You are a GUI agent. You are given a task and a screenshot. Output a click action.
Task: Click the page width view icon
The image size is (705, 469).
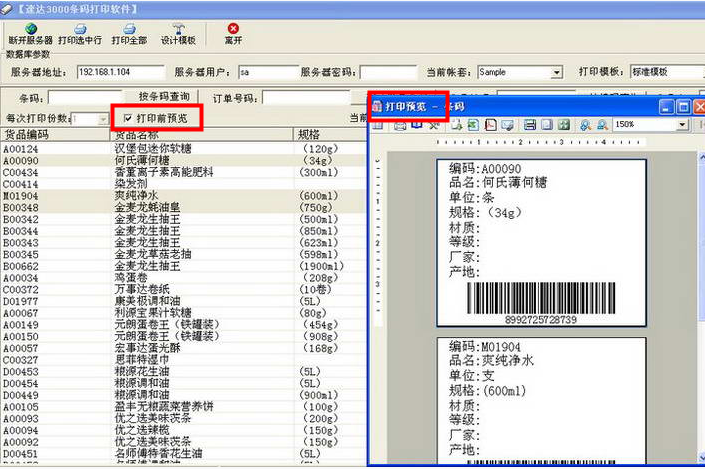point(530,125)
